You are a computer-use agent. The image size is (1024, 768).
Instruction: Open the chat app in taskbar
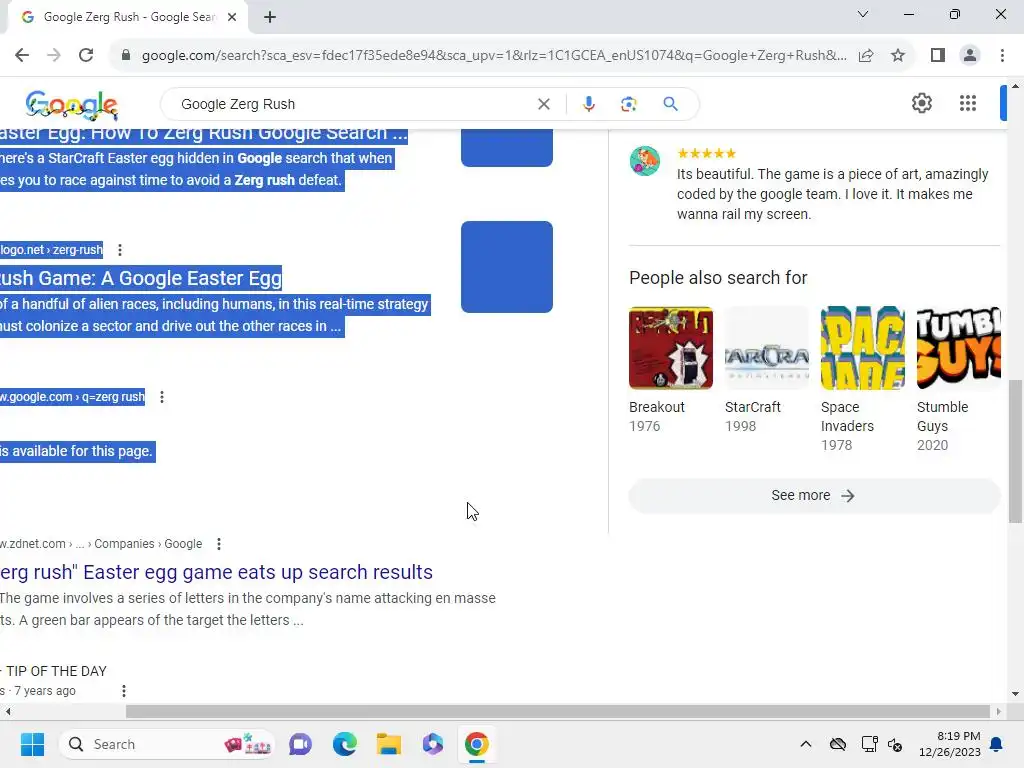300,744
